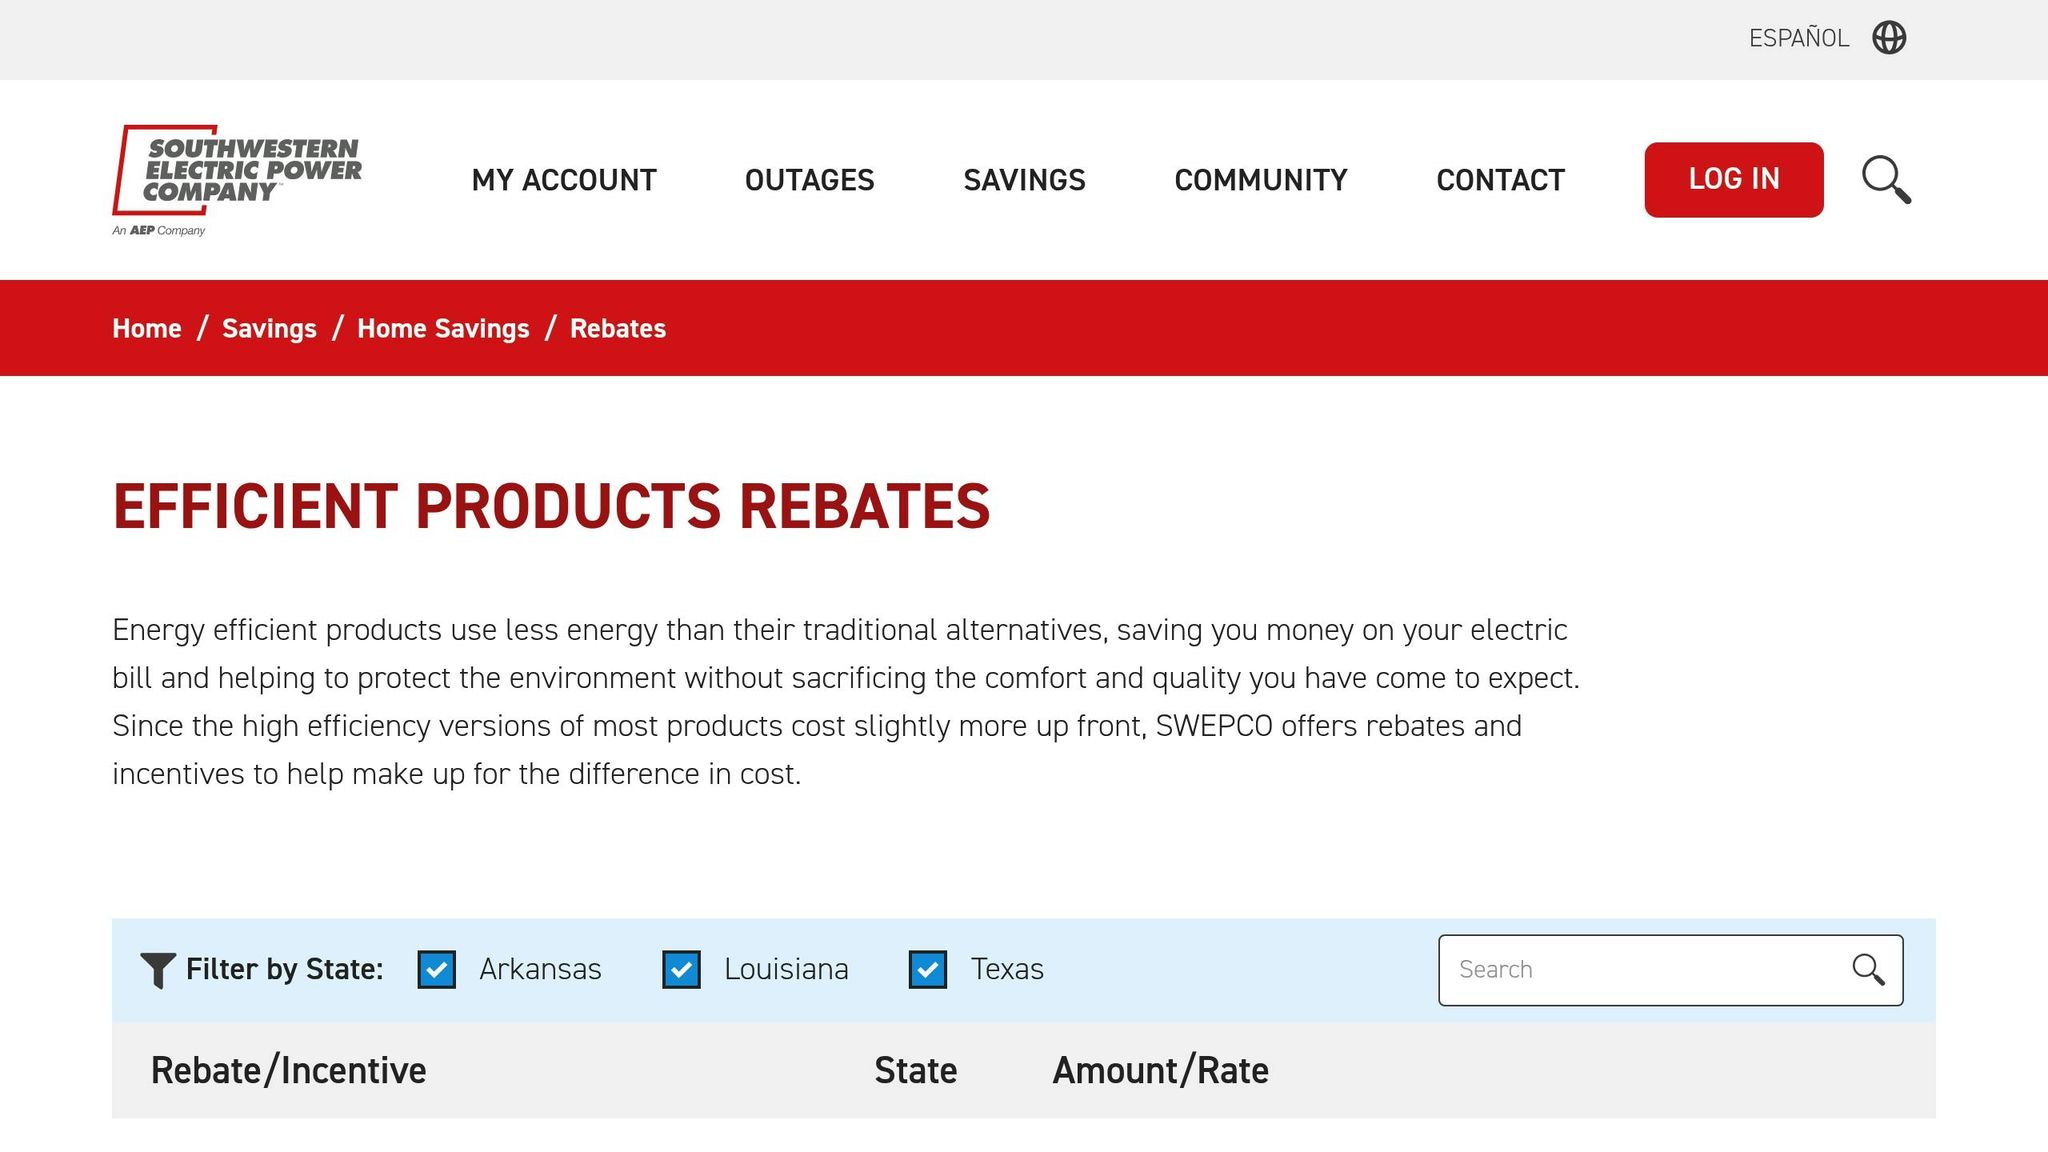
Task: Open the My Account menu
Action: pos(564,180)
